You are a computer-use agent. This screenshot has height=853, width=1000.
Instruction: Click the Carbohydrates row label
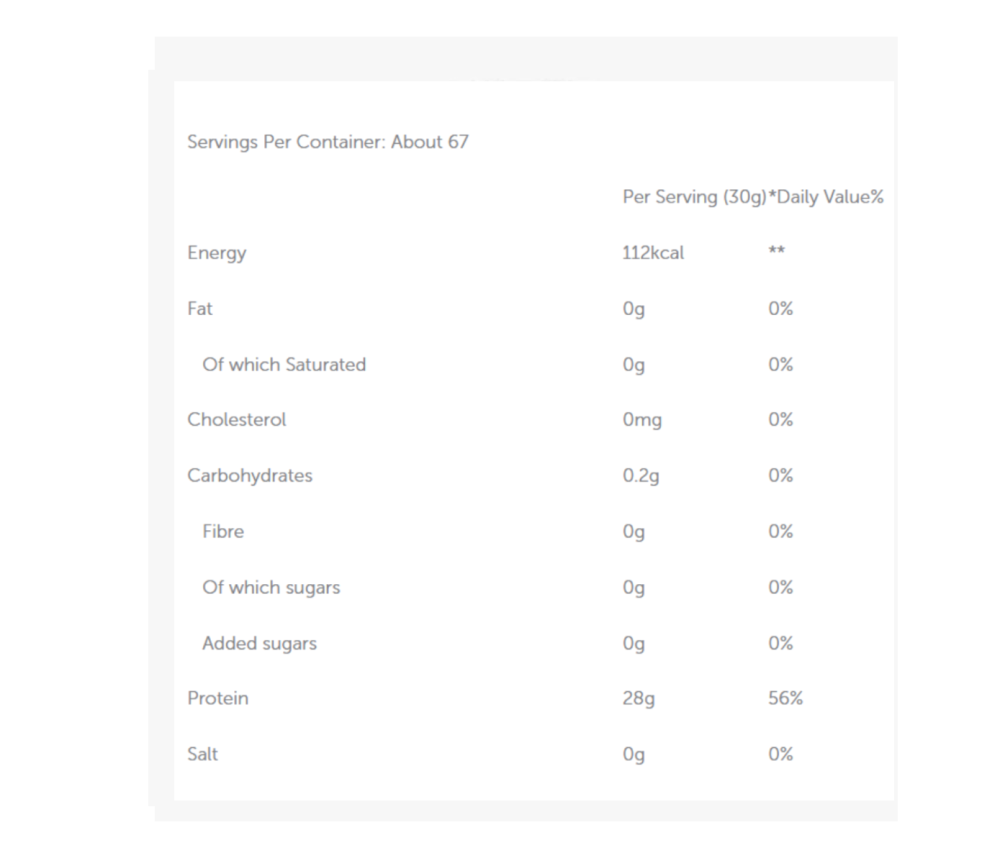click(x=249, y=476)
